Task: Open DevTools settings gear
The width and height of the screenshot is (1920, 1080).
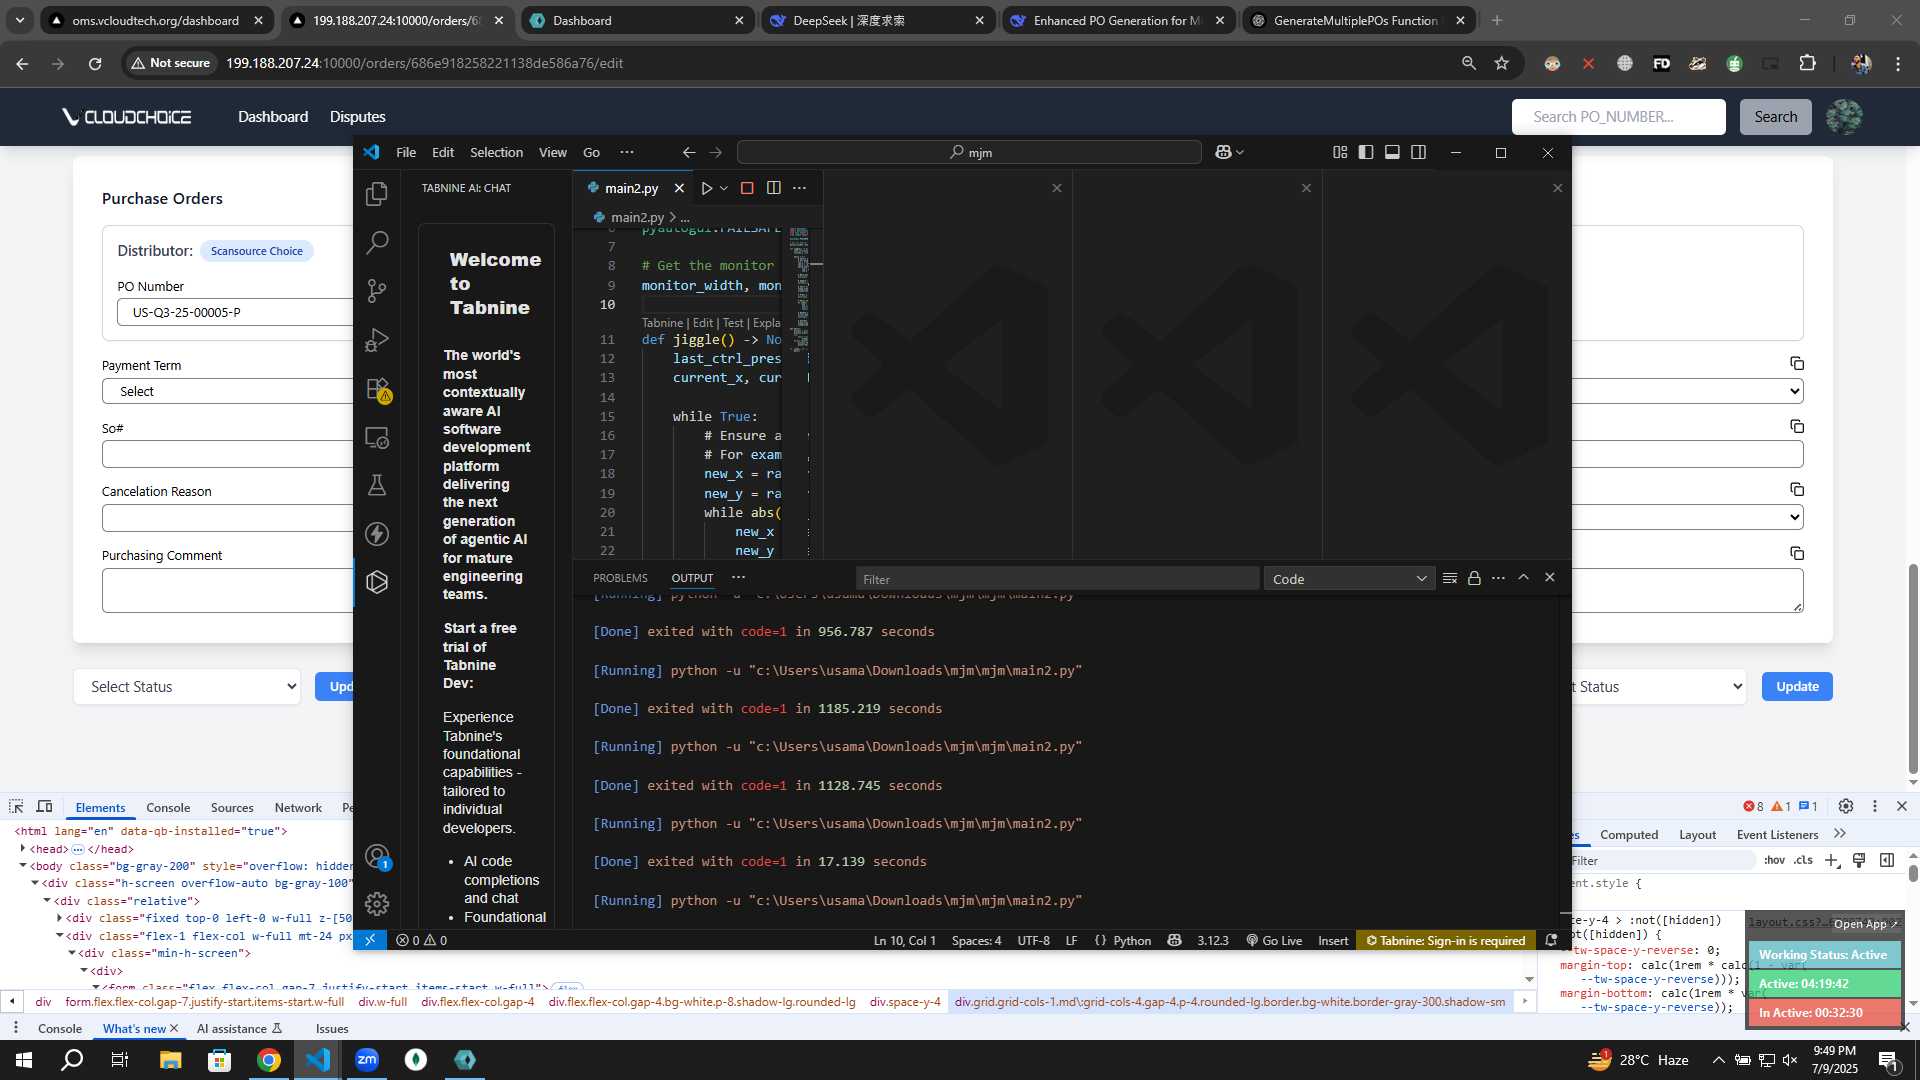Action: 1846,806
